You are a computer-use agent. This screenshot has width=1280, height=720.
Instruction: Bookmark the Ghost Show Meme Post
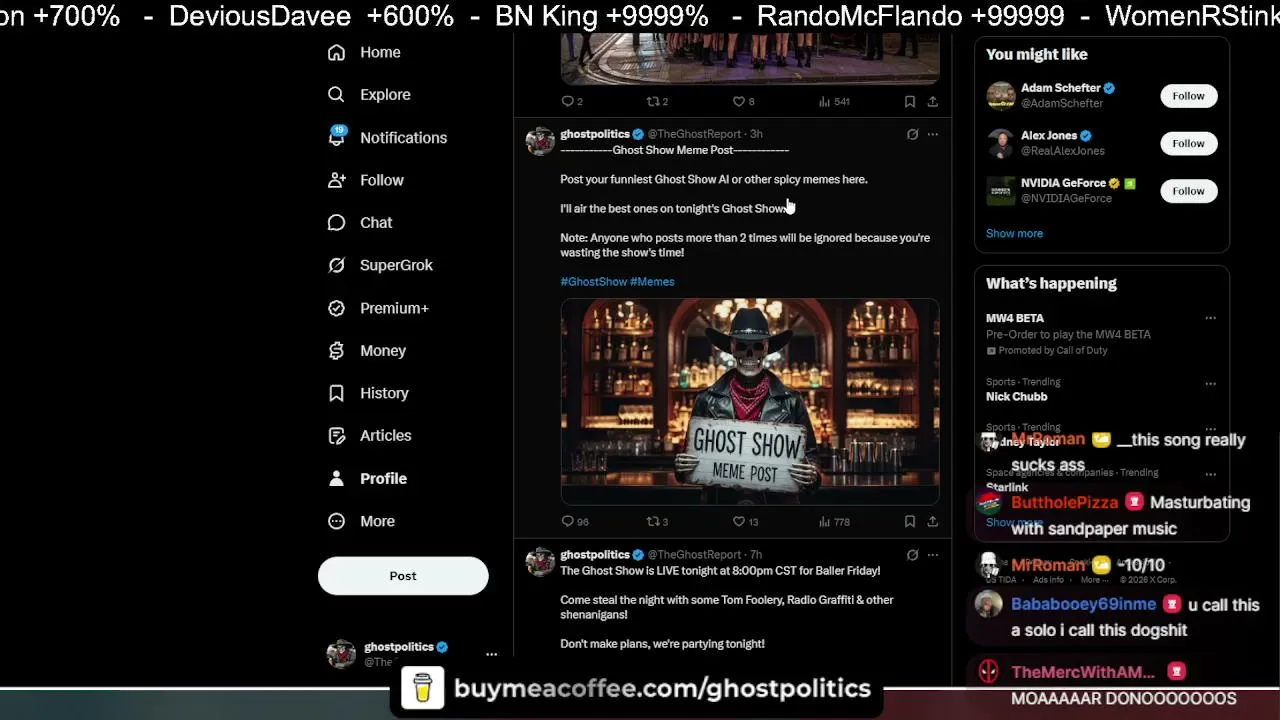point(910,521)
